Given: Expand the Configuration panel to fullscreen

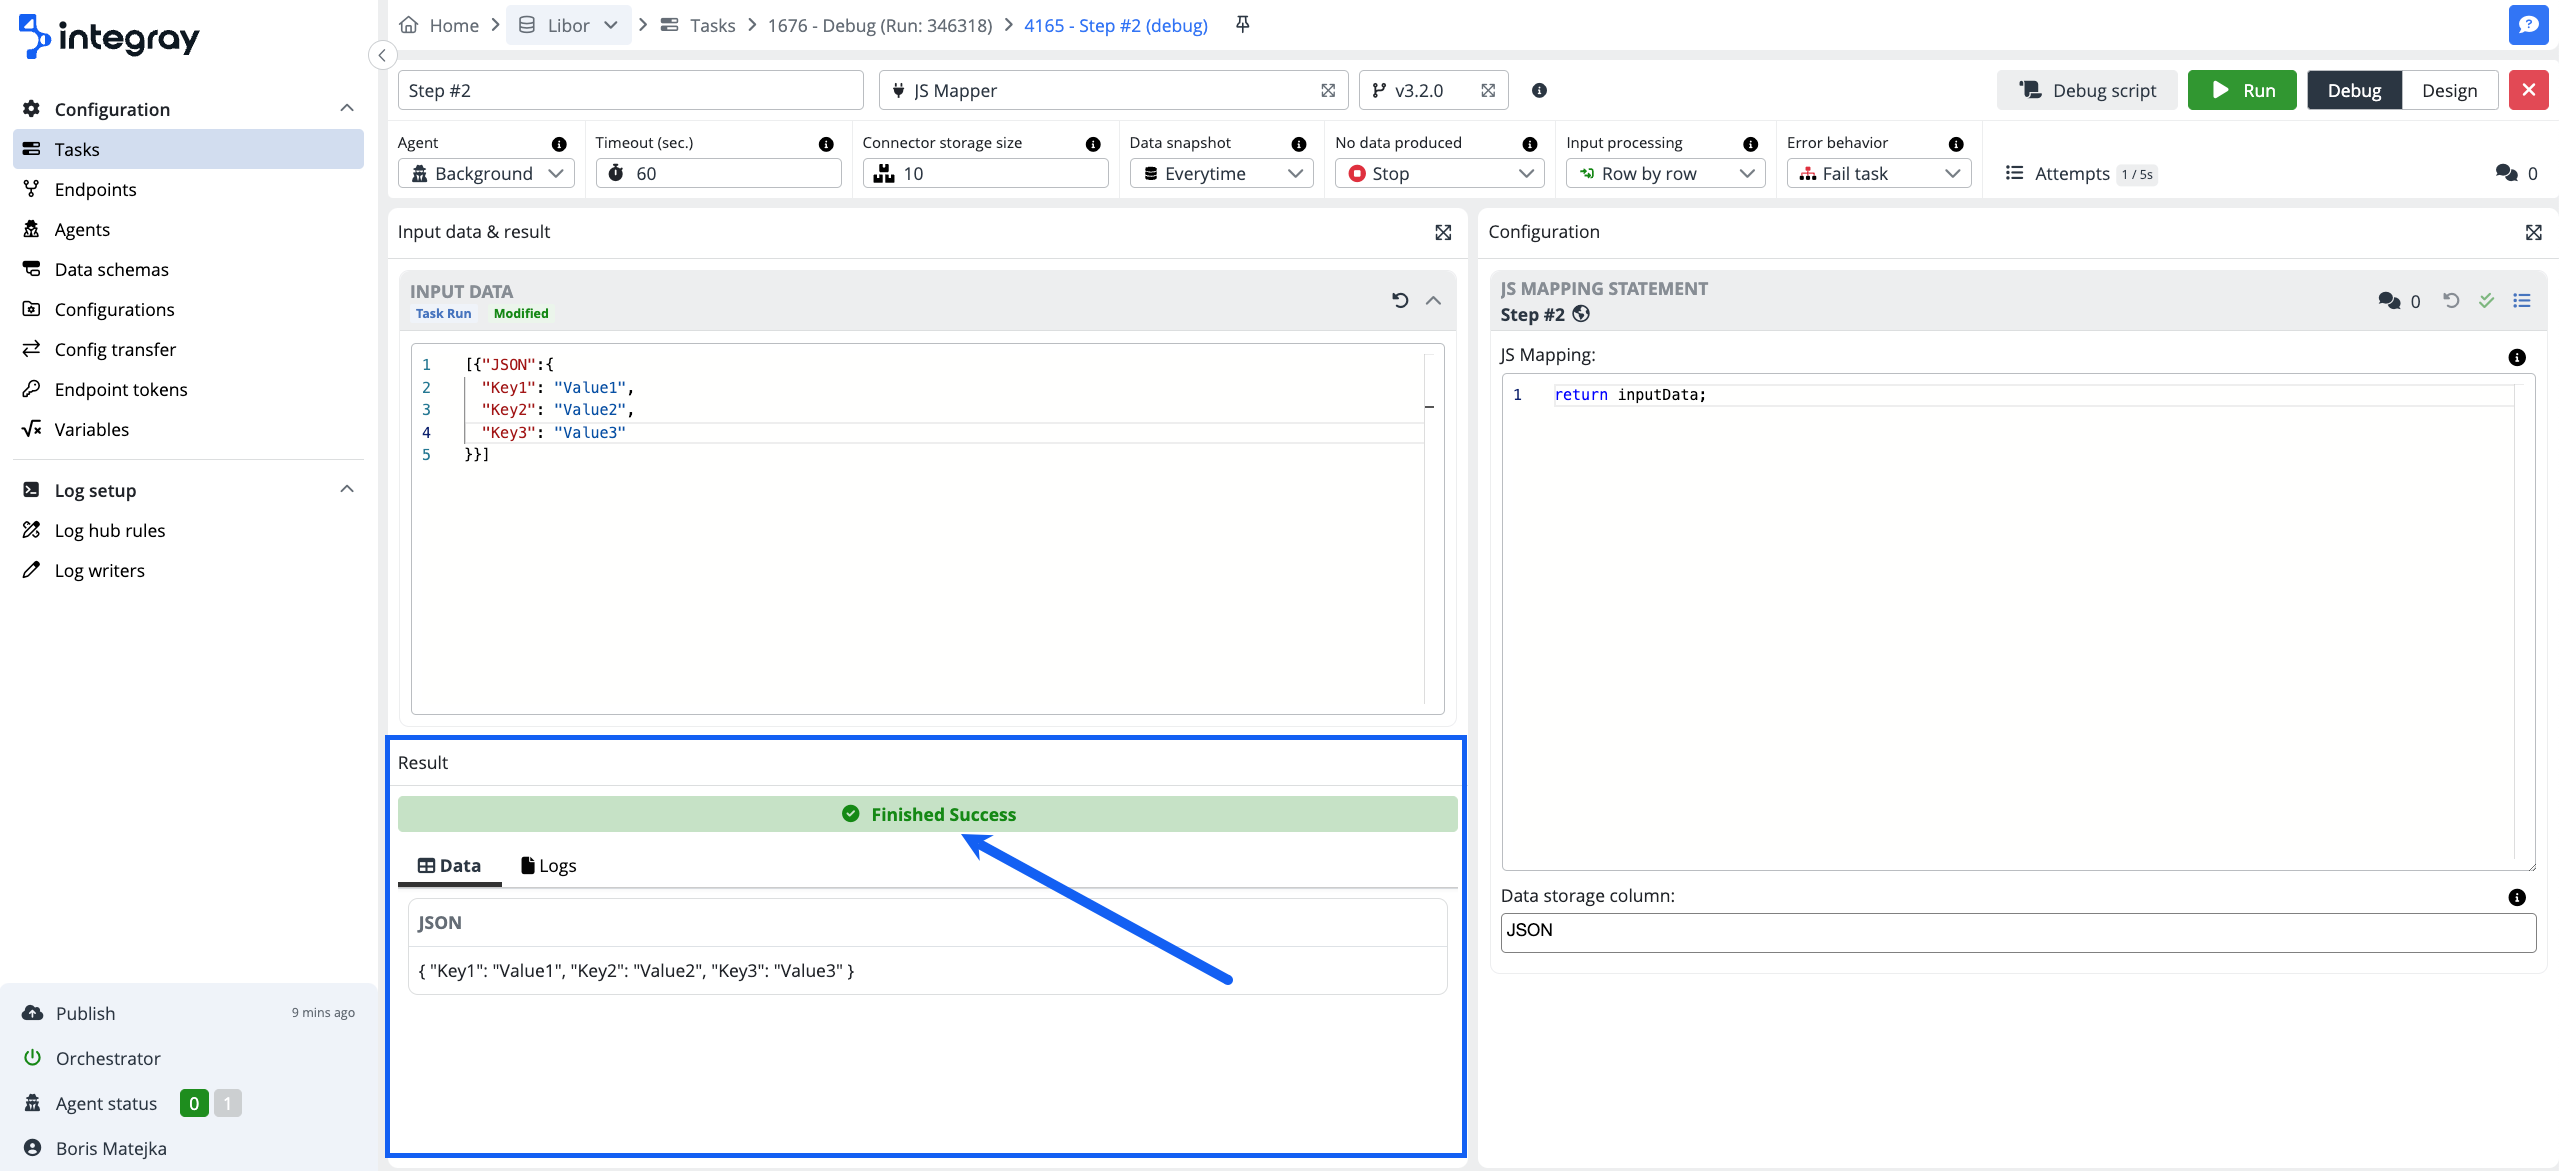Looking at the screenshot, I should point(2533,232).
